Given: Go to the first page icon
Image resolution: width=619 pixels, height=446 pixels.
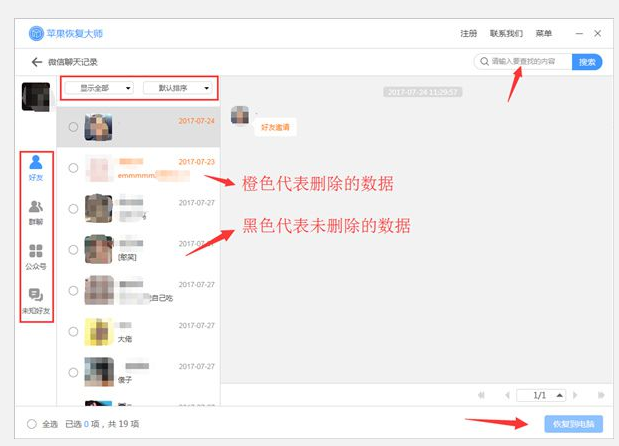Looking at the screenshot, I should (x=481, y=395).
